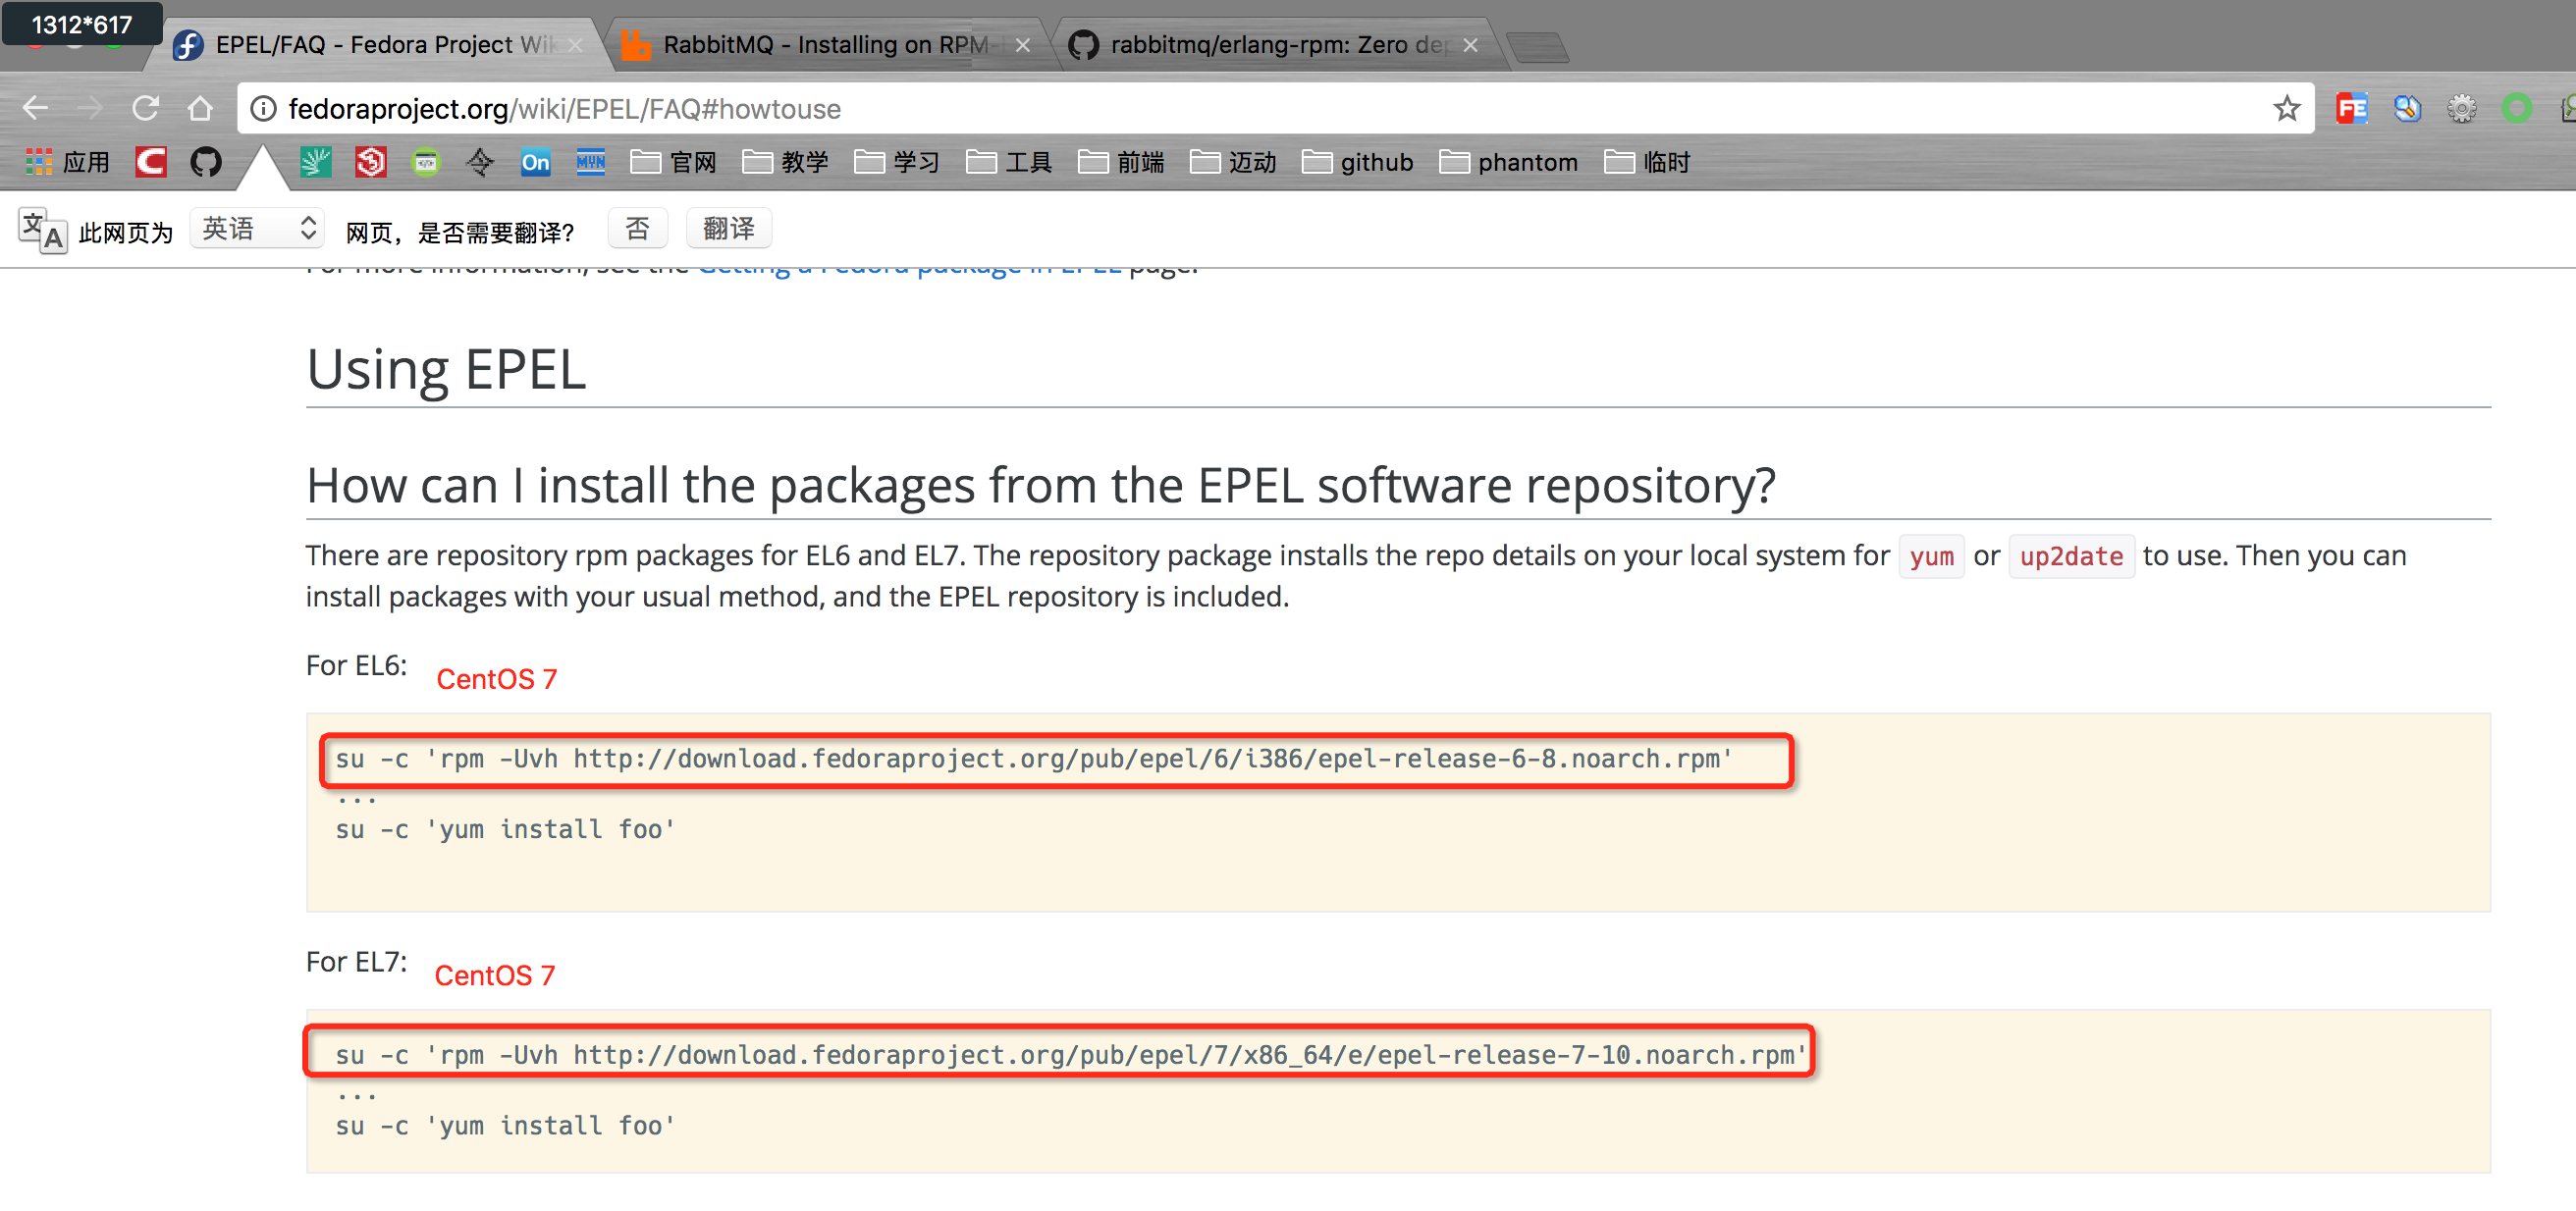Click the 'For EL6:' label
This screenshot has height=1211, width=2576.
click(x=356, y=665)
